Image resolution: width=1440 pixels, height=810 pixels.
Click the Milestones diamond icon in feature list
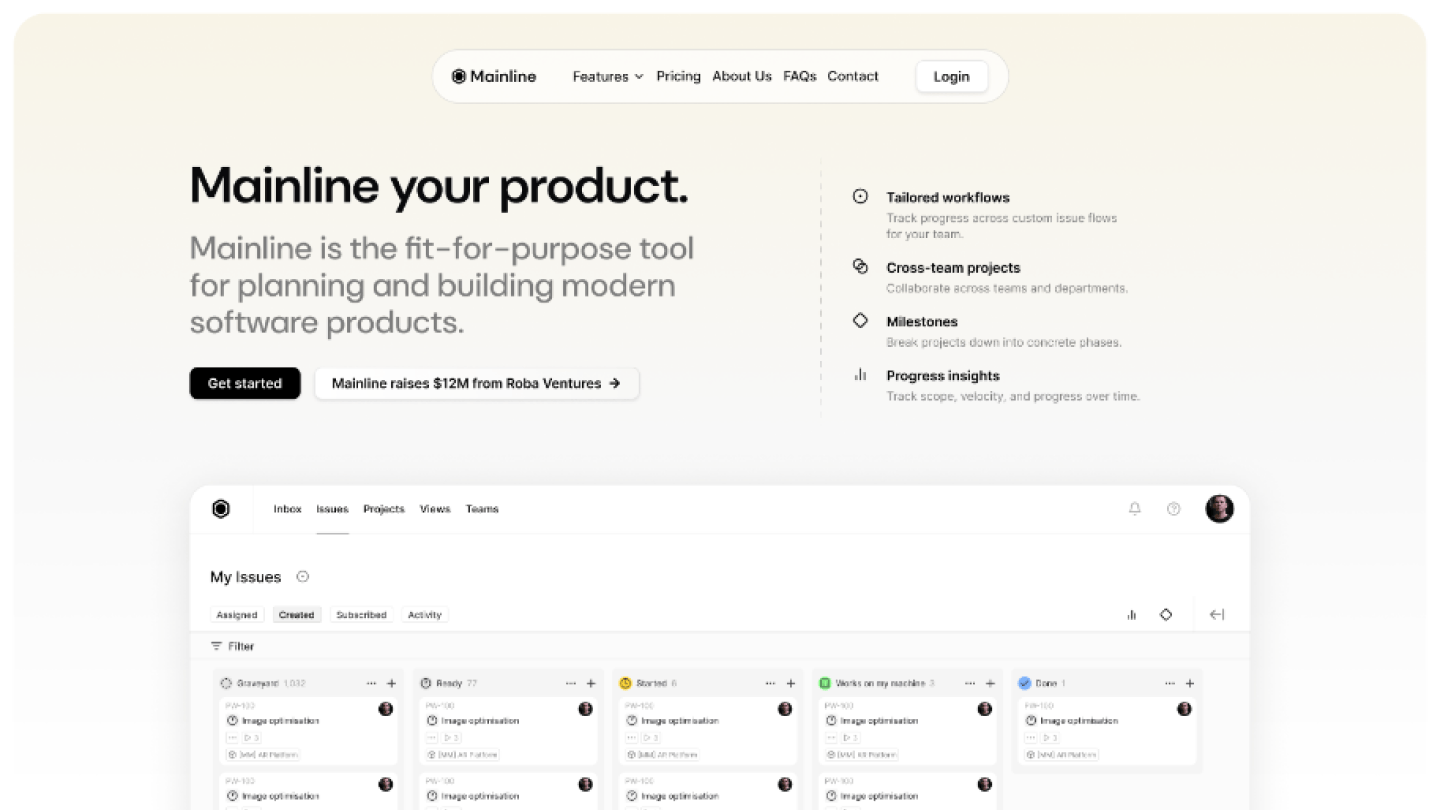pos(860,320)
